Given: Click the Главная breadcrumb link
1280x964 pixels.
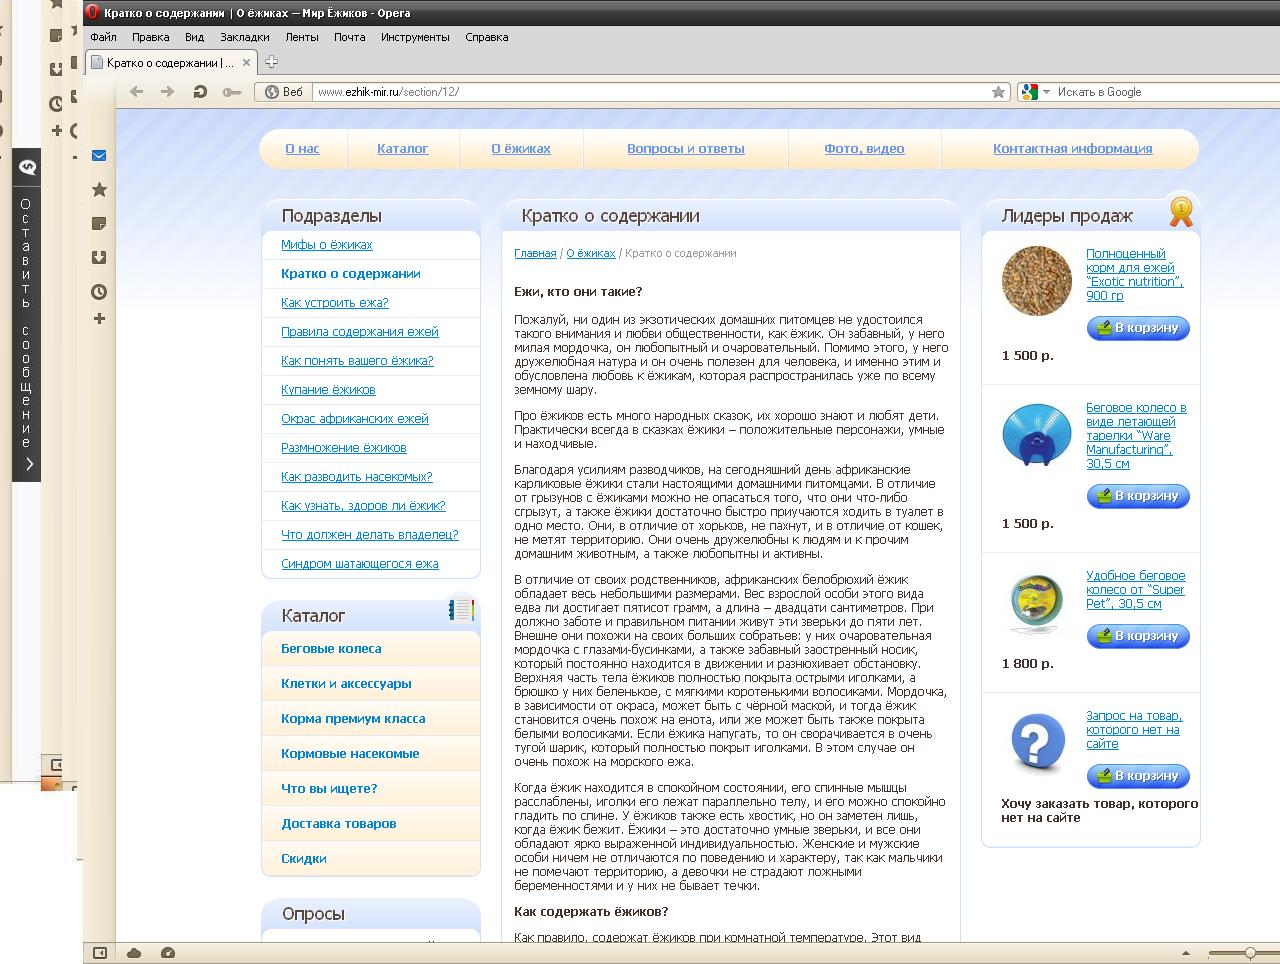Looking at the screenshot, I should tap(535, 254).
